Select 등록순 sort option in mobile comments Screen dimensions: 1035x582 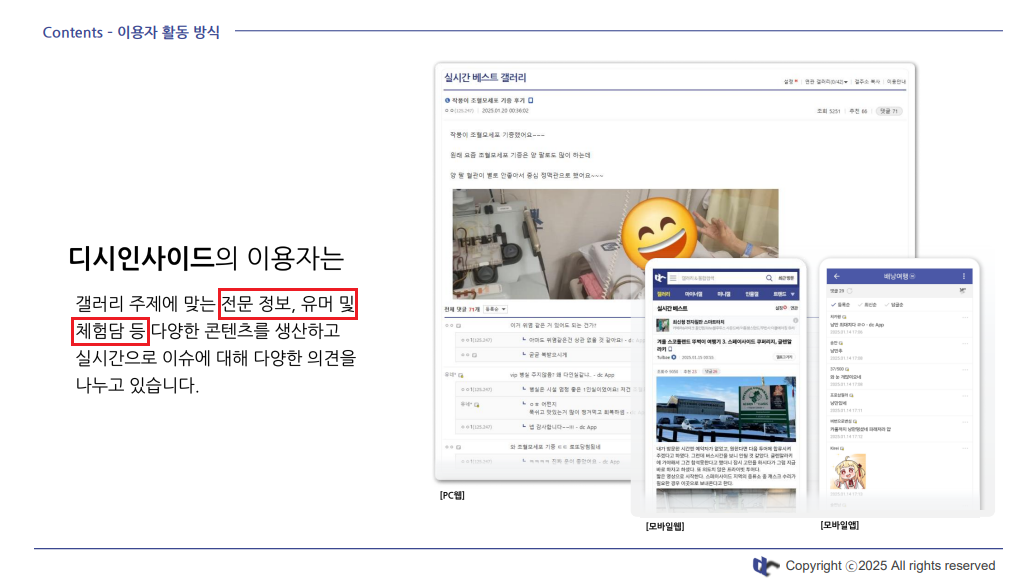[x=841, y=305]
